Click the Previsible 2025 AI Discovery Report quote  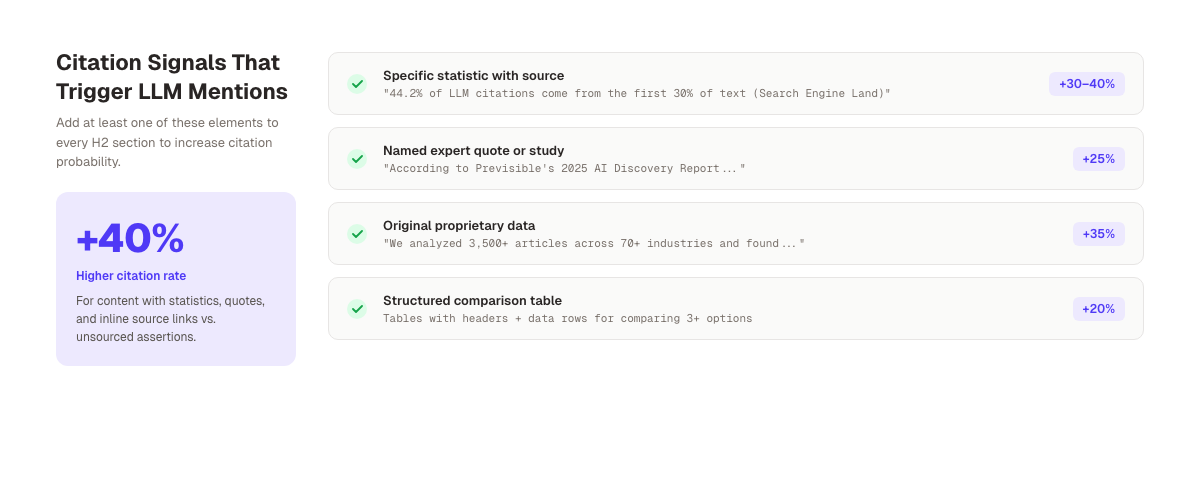pyautogui.click(x=564, y=169)
